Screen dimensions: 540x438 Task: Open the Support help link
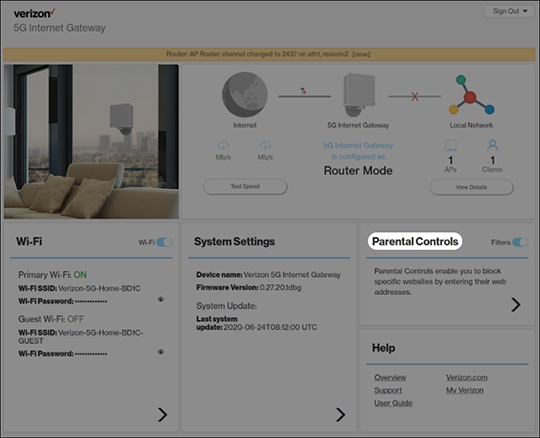(388, 390)
